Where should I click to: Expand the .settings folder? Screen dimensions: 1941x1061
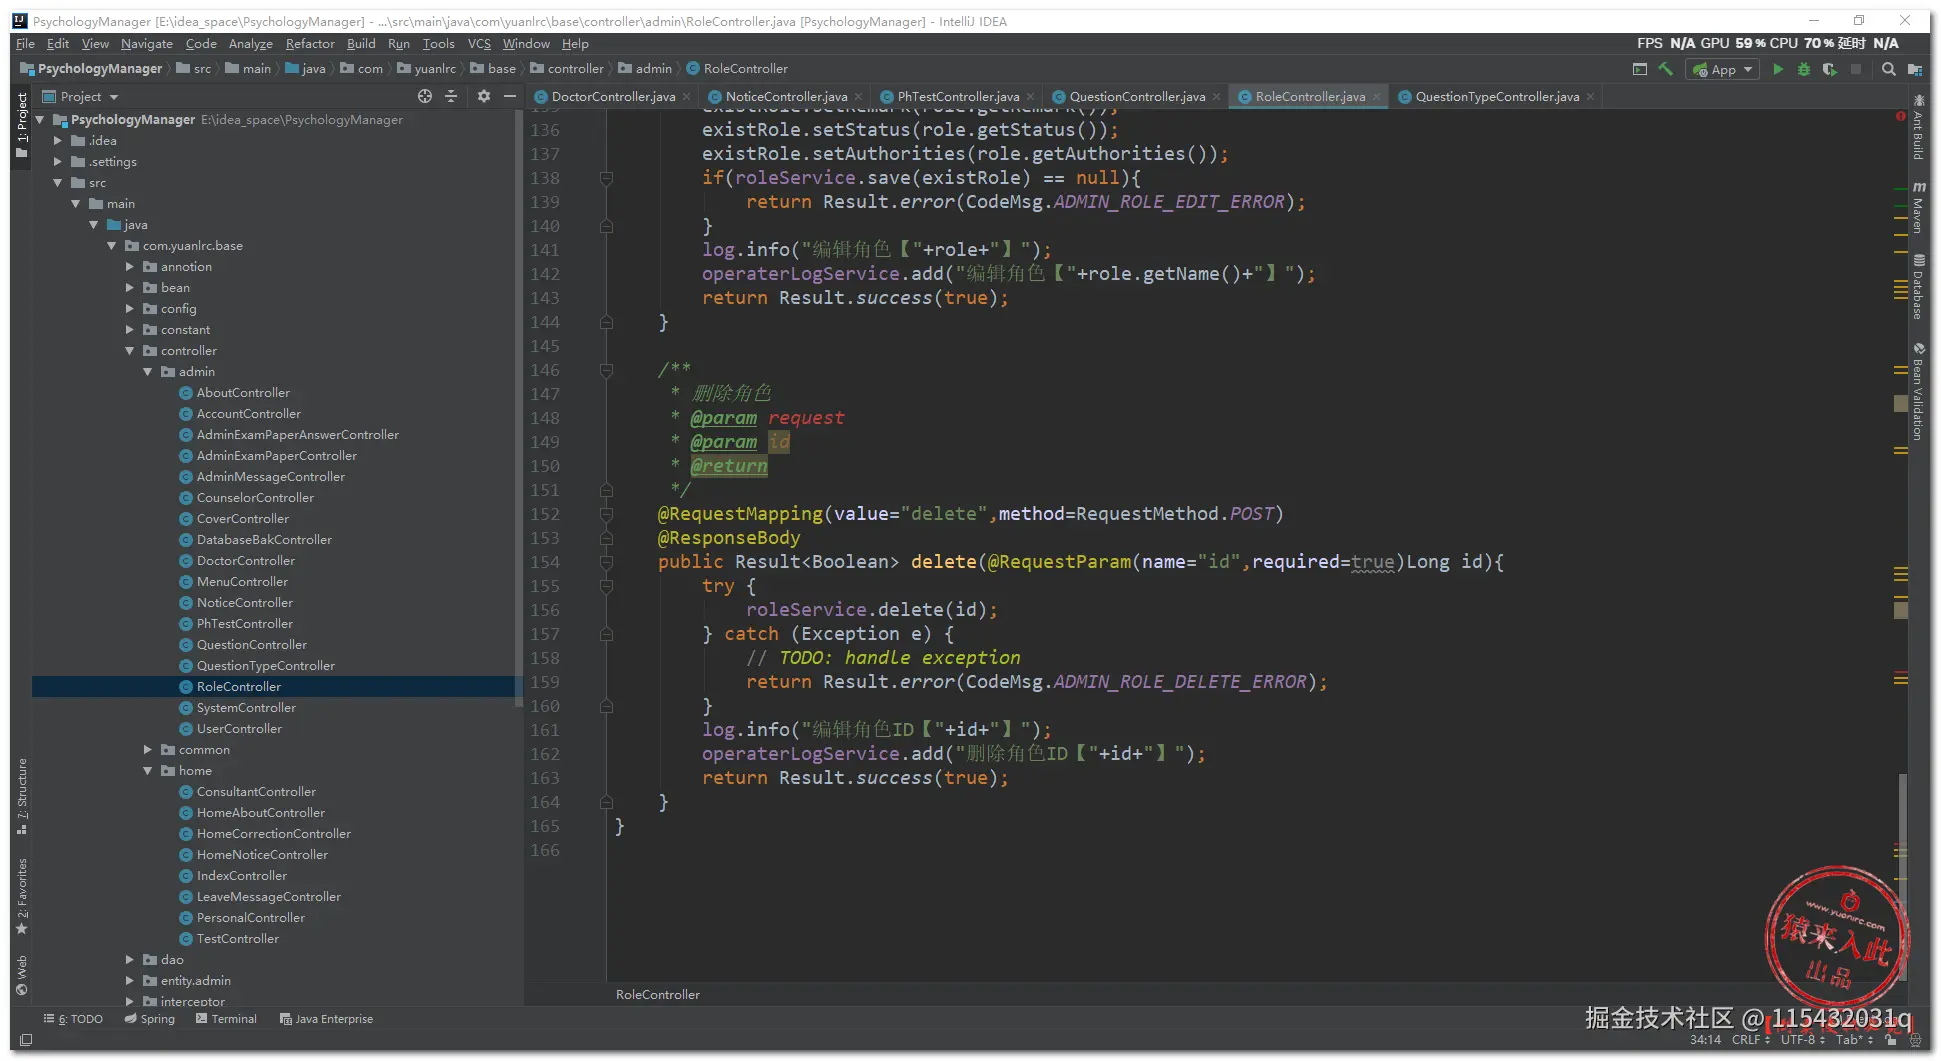(x=58, y=162)
